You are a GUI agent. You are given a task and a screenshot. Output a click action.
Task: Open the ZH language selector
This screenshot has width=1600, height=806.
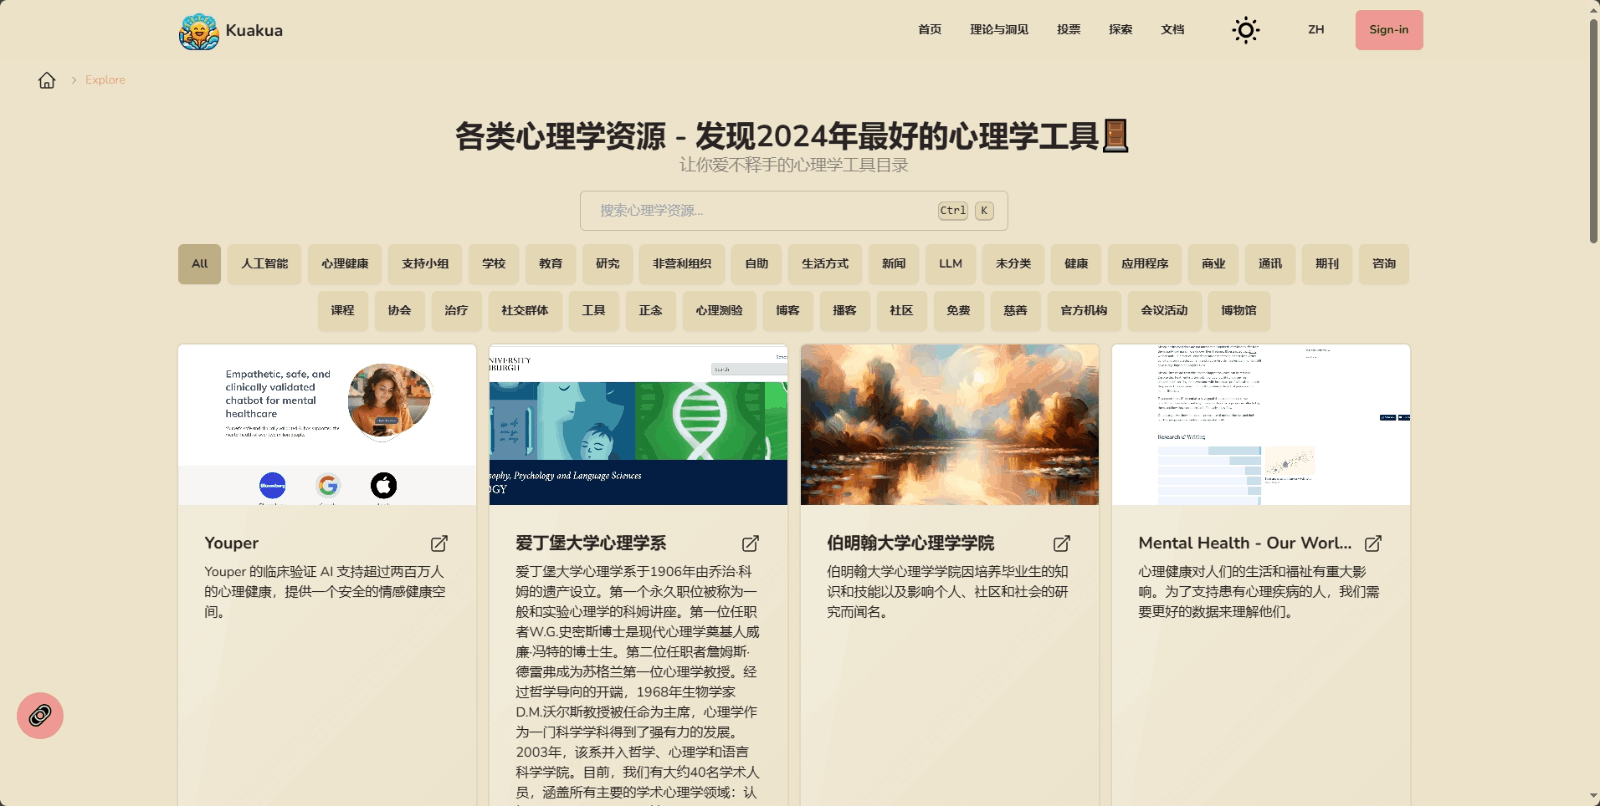1315,30
